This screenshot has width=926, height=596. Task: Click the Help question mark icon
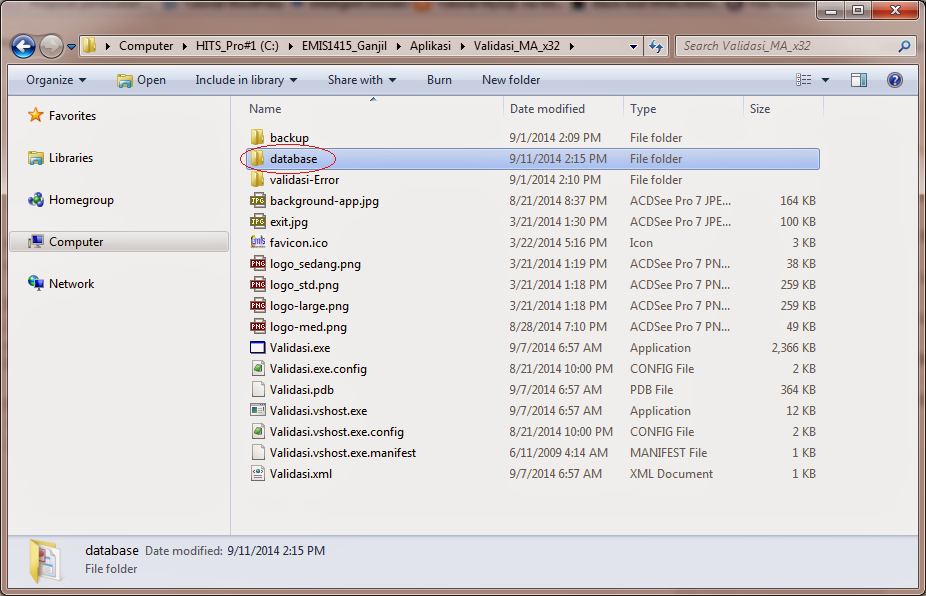(x=894, y=80)
